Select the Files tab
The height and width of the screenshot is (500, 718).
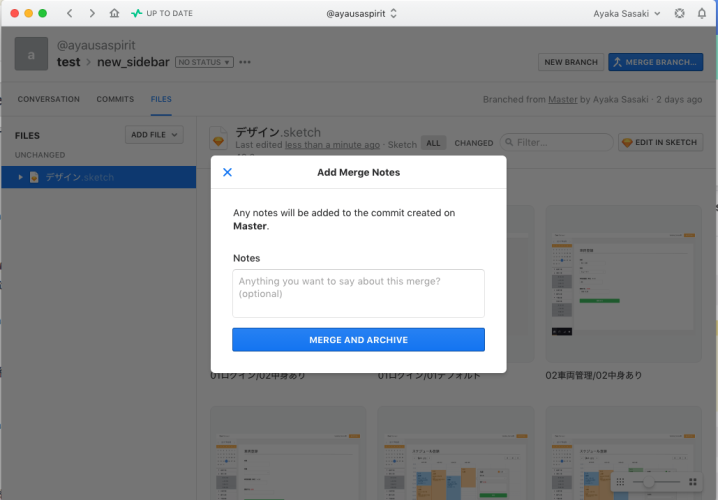coord(161,99)
